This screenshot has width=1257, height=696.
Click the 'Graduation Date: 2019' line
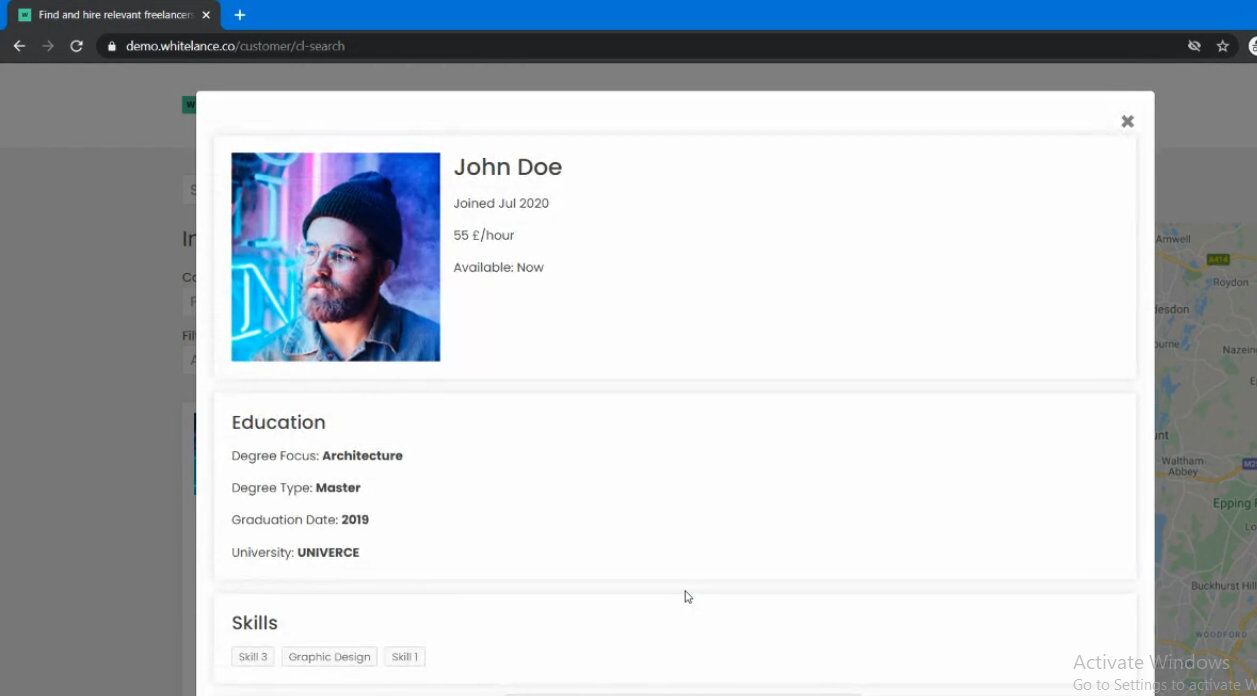(300, 520)
